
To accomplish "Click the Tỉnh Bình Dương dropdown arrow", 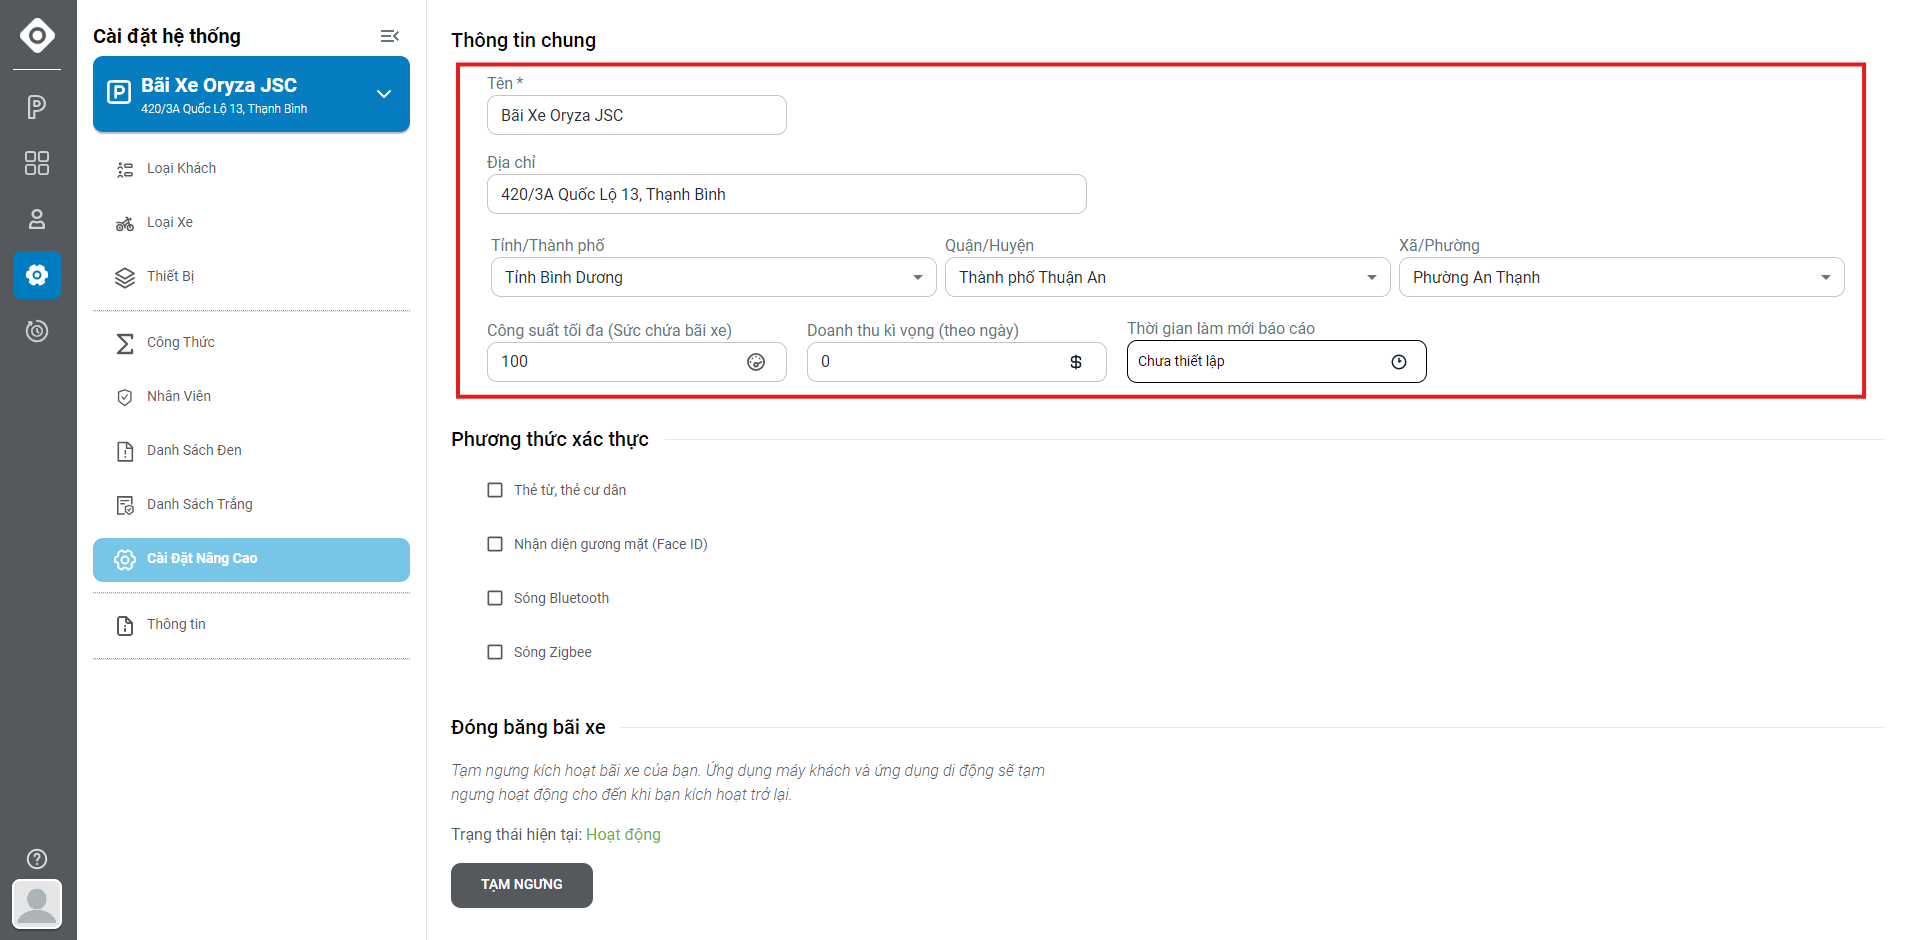I will pyautogui.click(x=918, y=278).
